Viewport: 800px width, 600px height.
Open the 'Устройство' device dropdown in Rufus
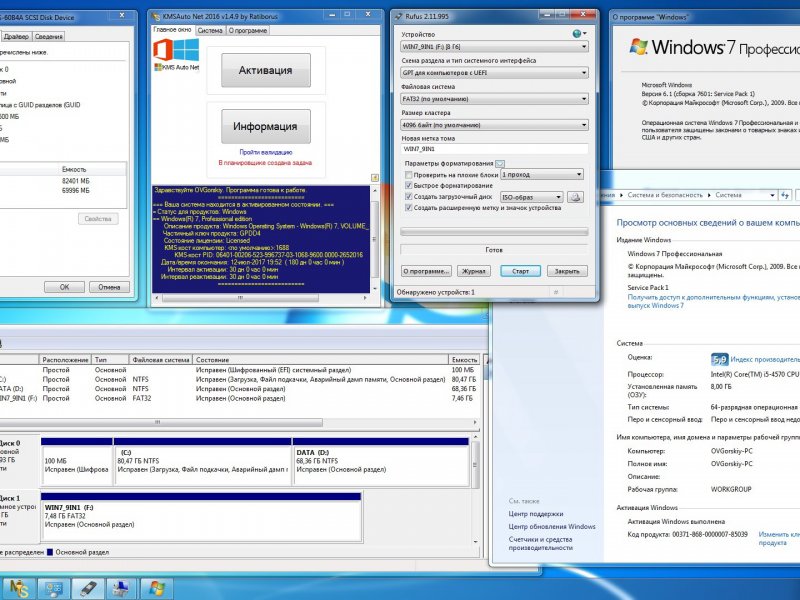pyautogui.click(x=494, y=46)
